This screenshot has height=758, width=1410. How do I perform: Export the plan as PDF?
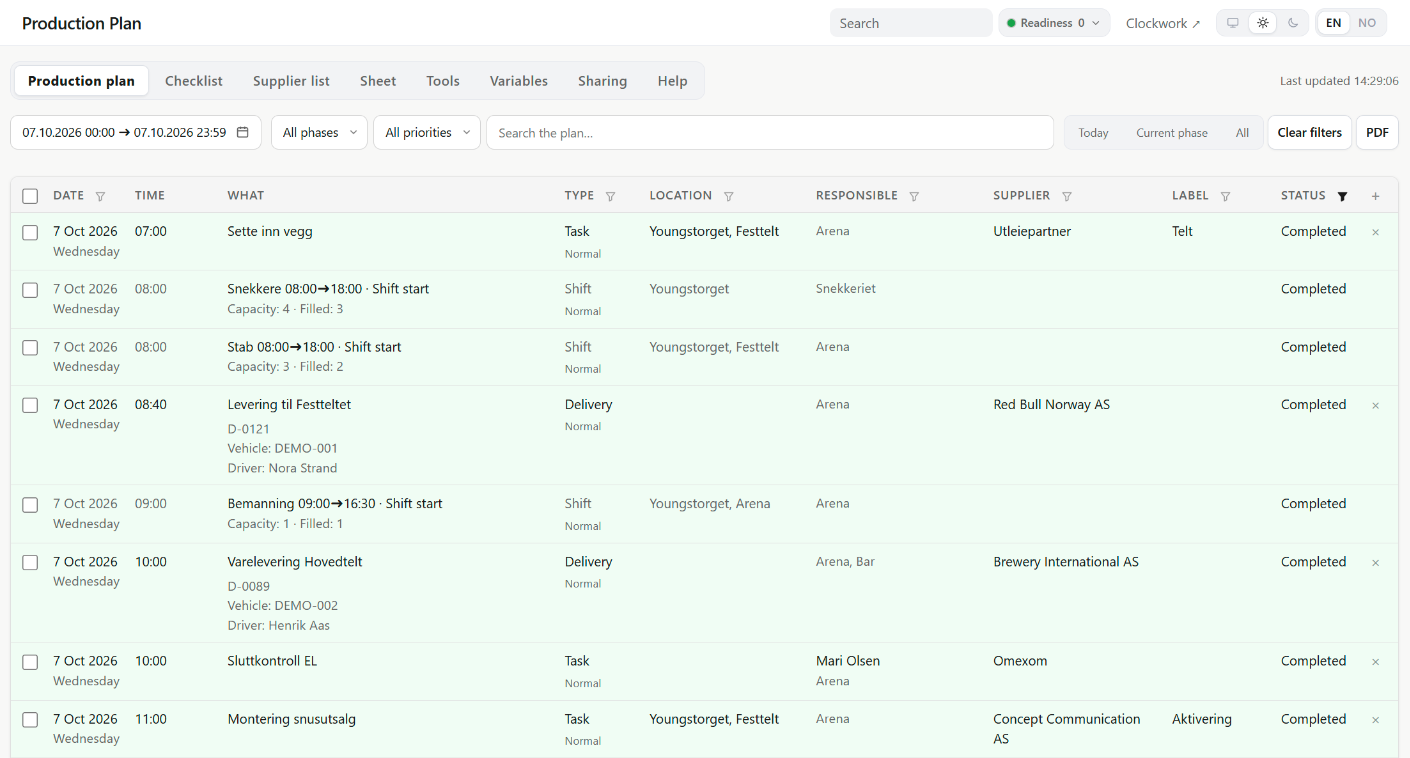1377,132
